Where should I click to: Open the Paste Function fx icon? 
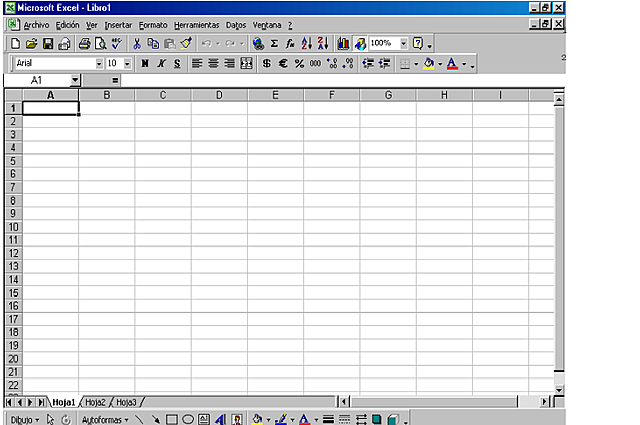[x=290, y=43]
